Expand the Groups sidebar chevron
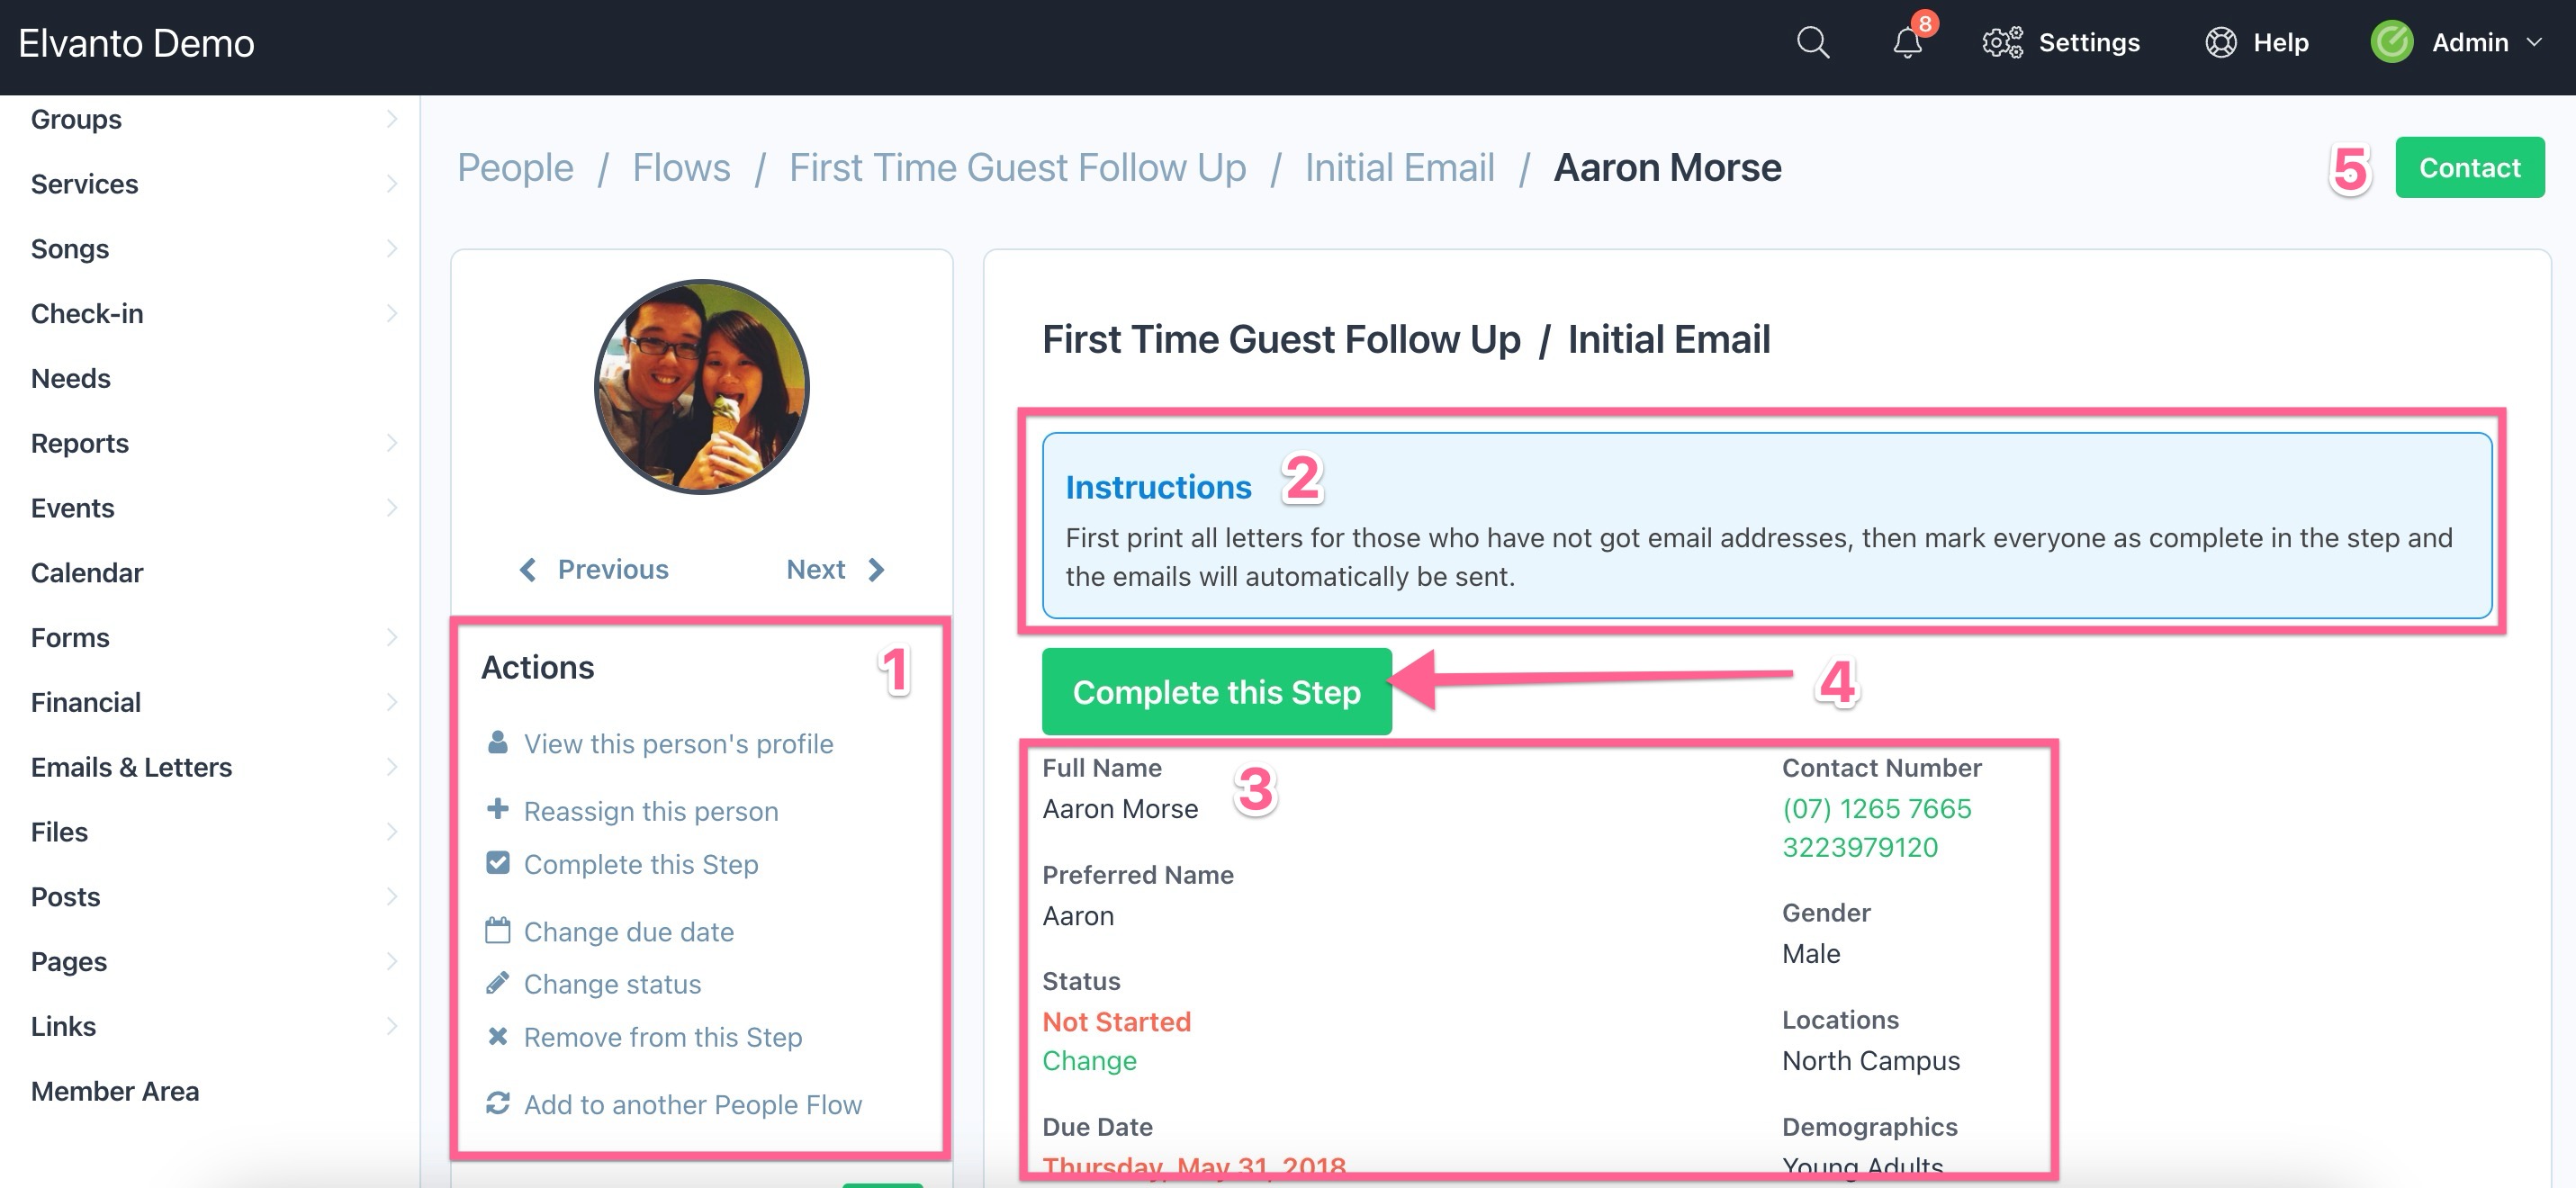 (x=391, y=119)
